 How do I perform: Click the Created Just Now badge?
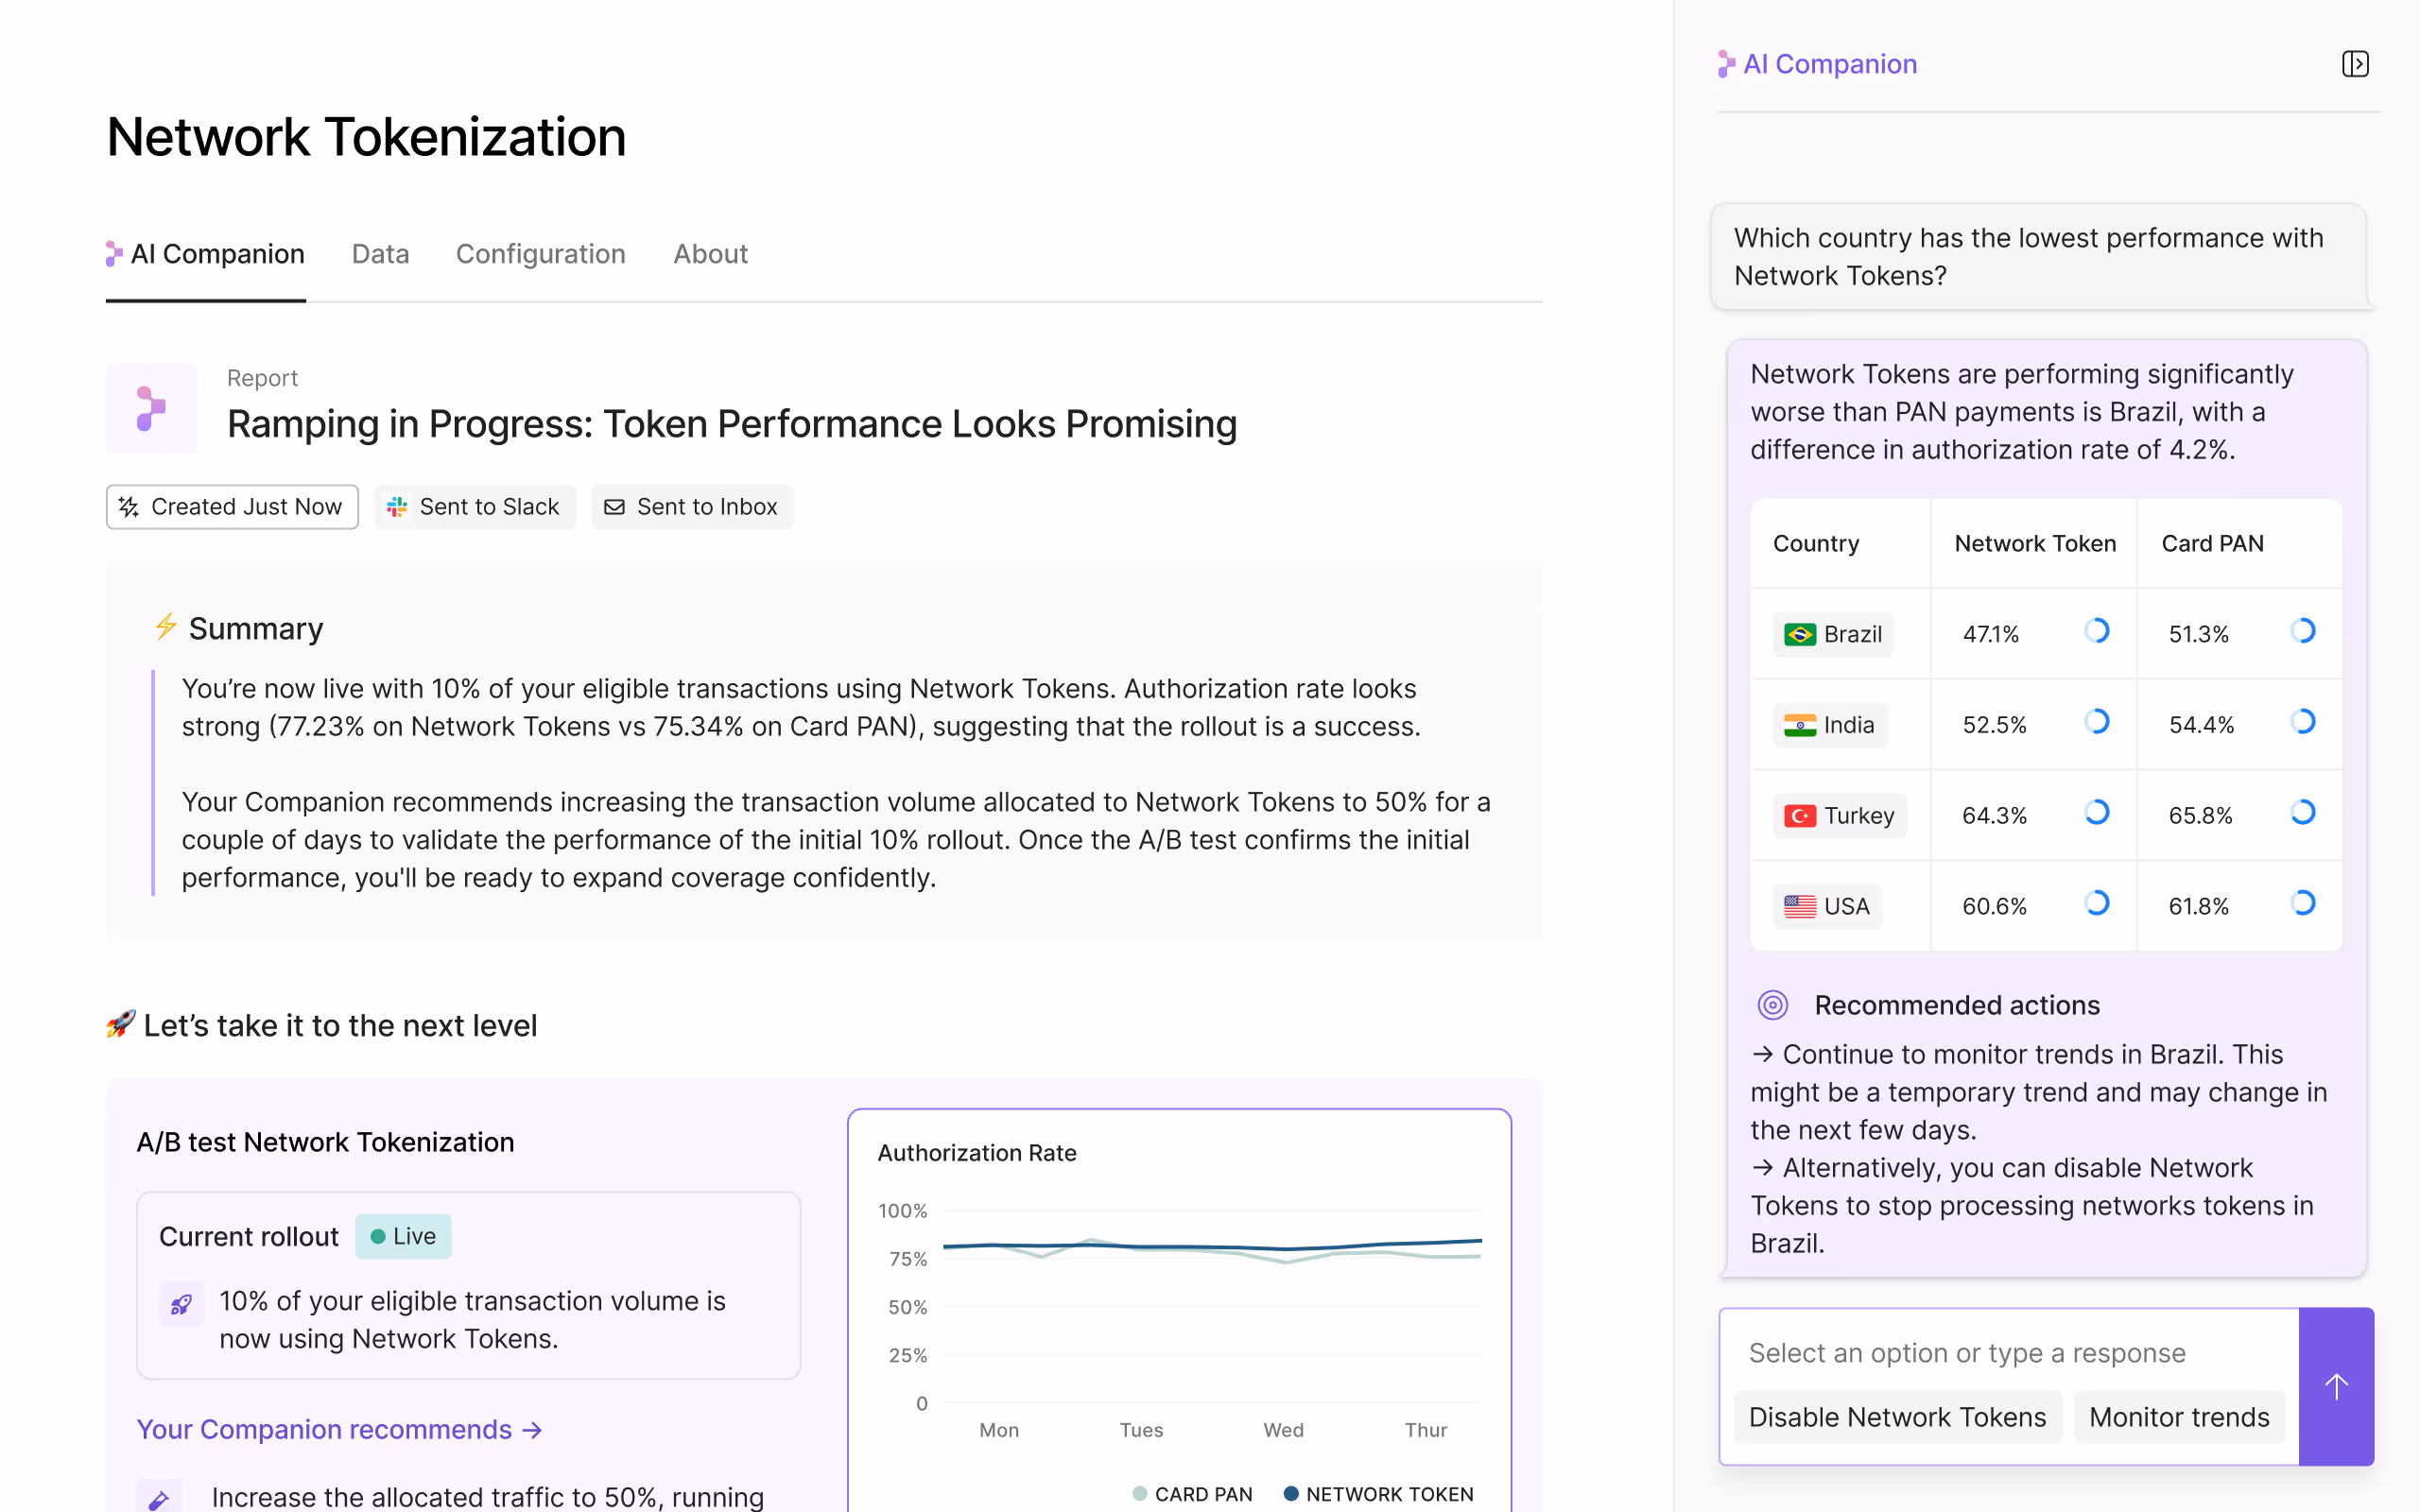point(232,507)
